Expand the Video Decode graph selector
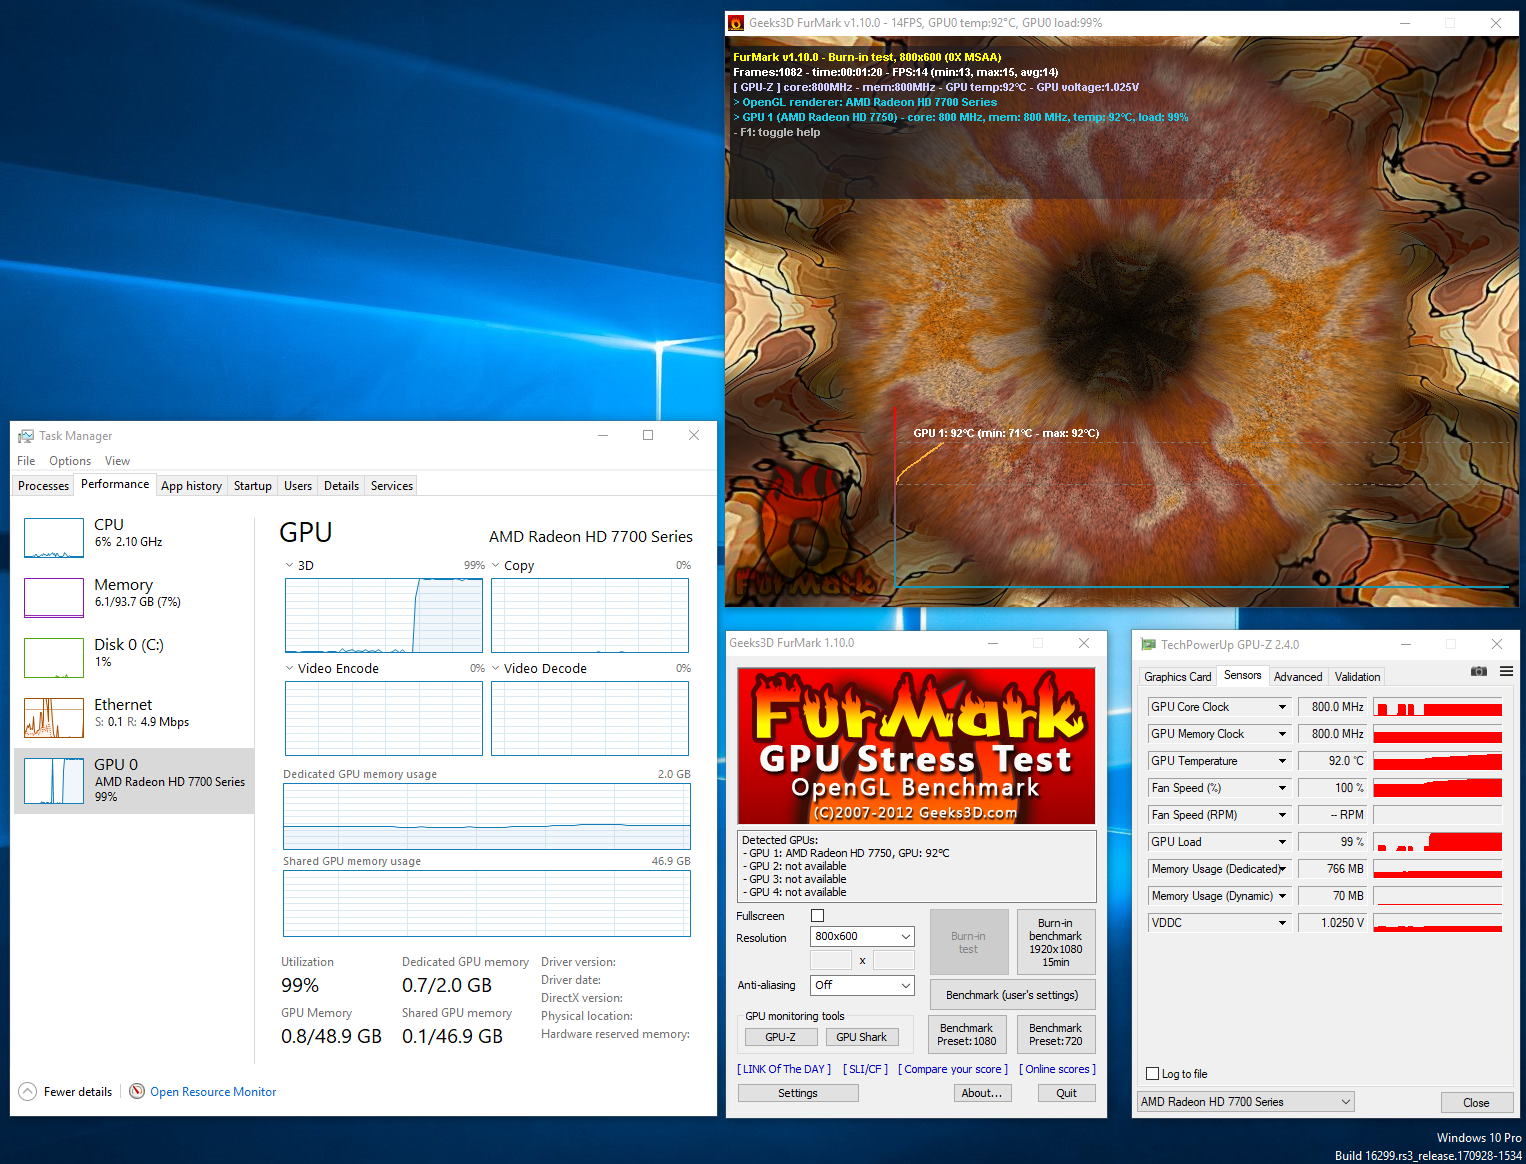Screen dimensions: 1526x1164 [x=496, y=668]
